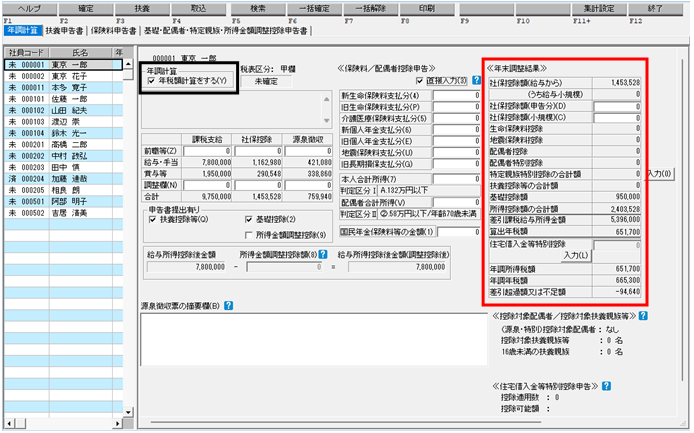Image resolution: width=694 pixels, height=433 pixels.
Task: Switch to 扶養申告書 tab
Action: [64, 31]
